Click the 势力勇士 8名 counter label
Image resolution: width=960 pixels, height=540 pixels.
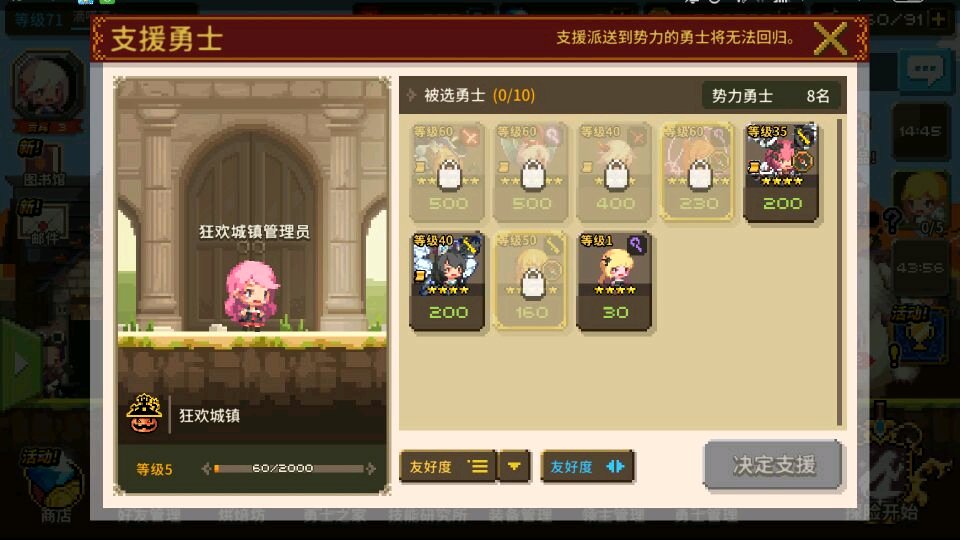click(771, 96)
